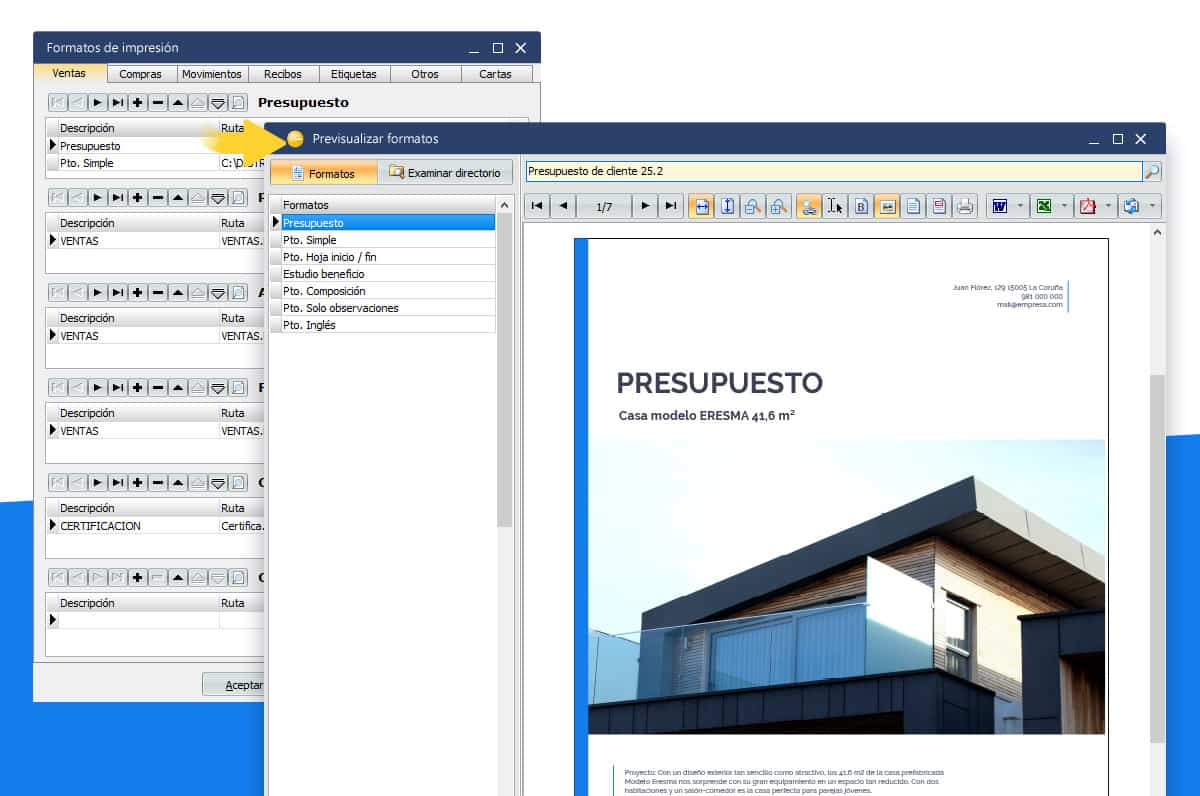Expand the PDF export options arrow
The height and width of the screenshot is (796, 1200).
tap(1108, 207)
